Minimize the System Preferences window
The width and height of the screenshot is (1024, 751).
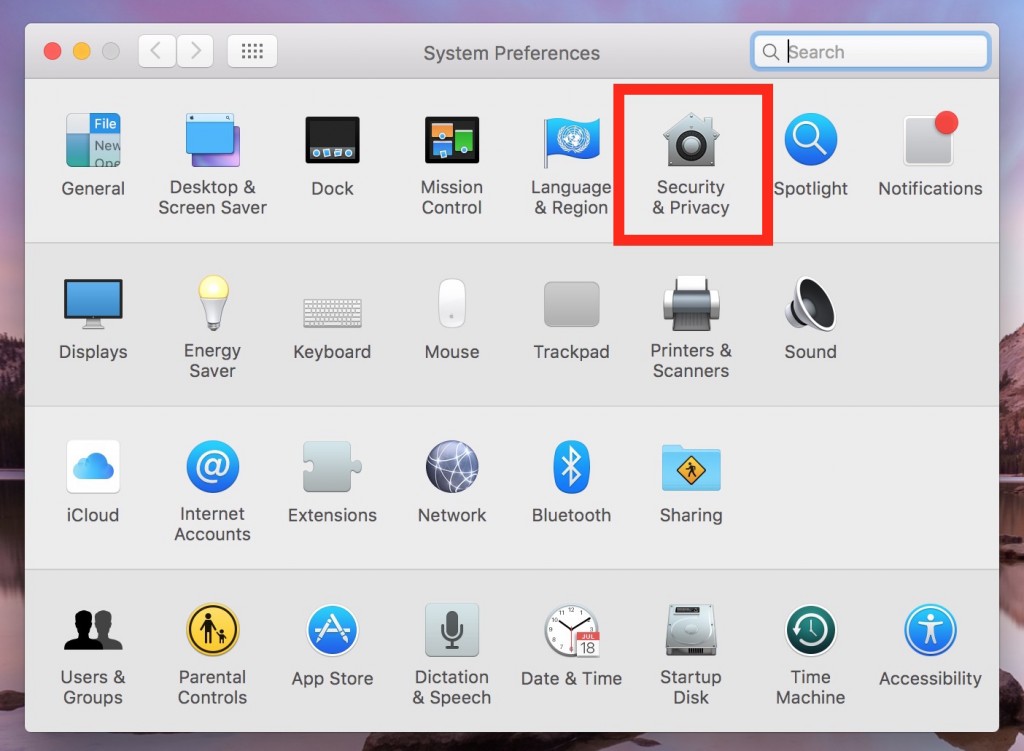(82, 51)
